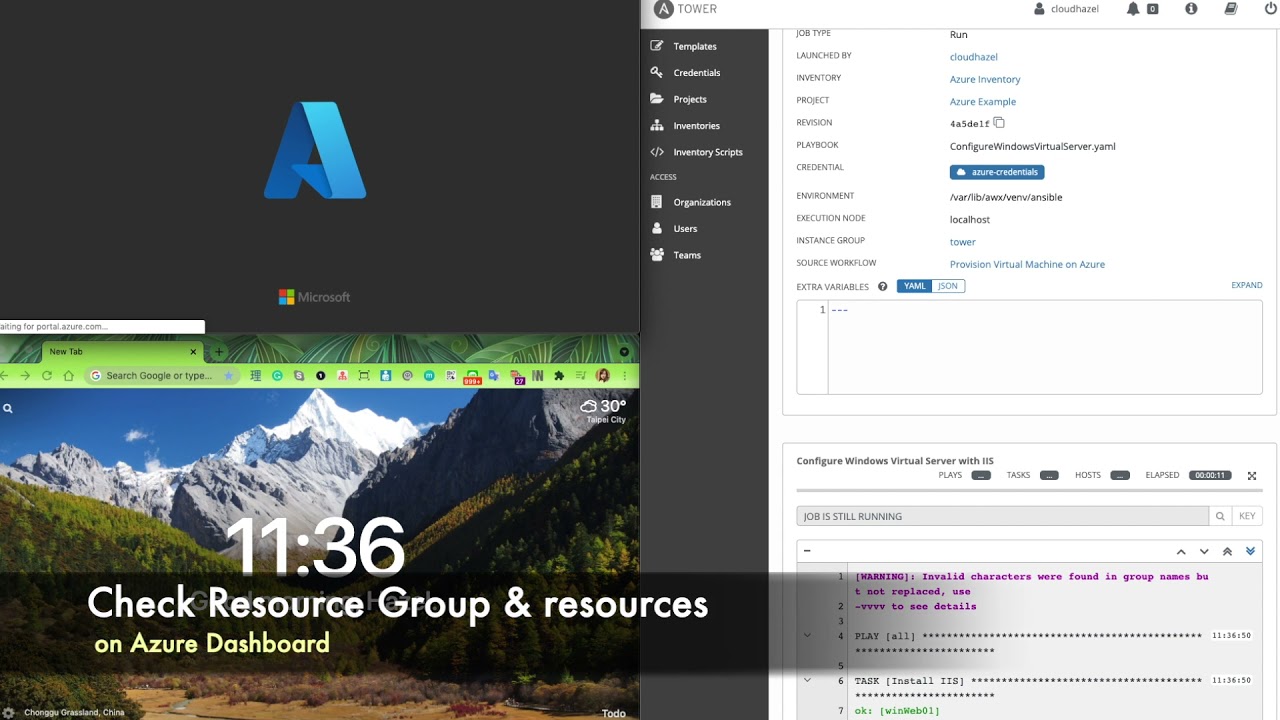
Task: Copy the revision hash to clipboard
Action: coord(999,123)
